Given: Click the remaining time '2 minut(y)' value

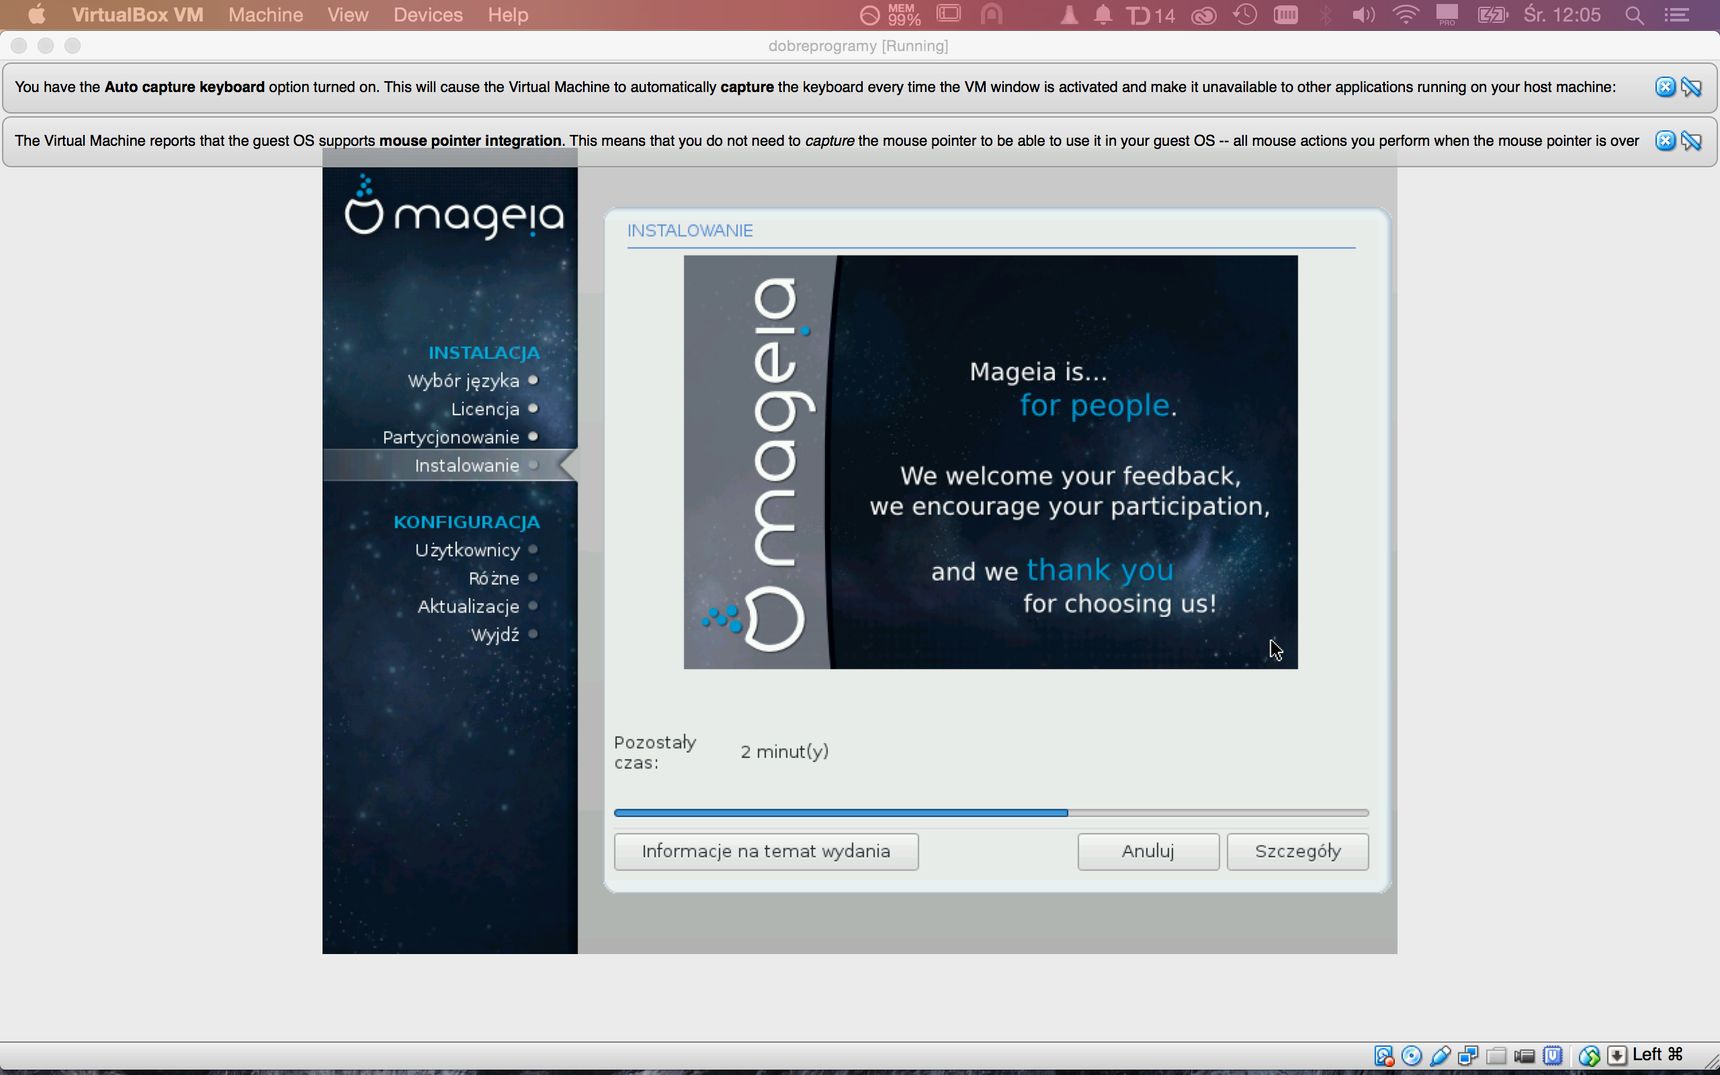Looking at the screenshot, I should coord(785,752).
